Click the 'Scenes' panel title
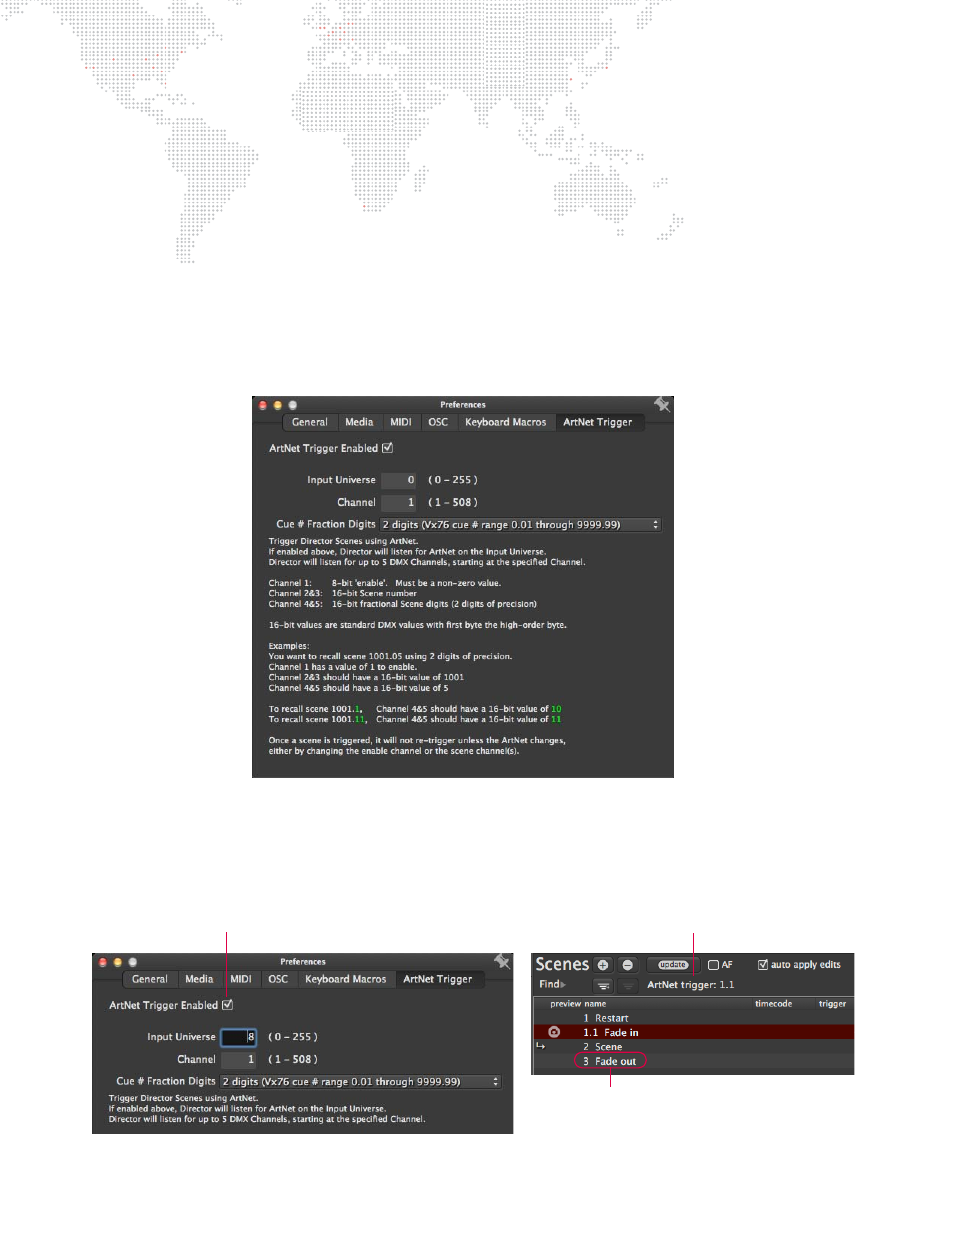The image size is (954, 1235). pyautogui.click(x=562, y=964)
